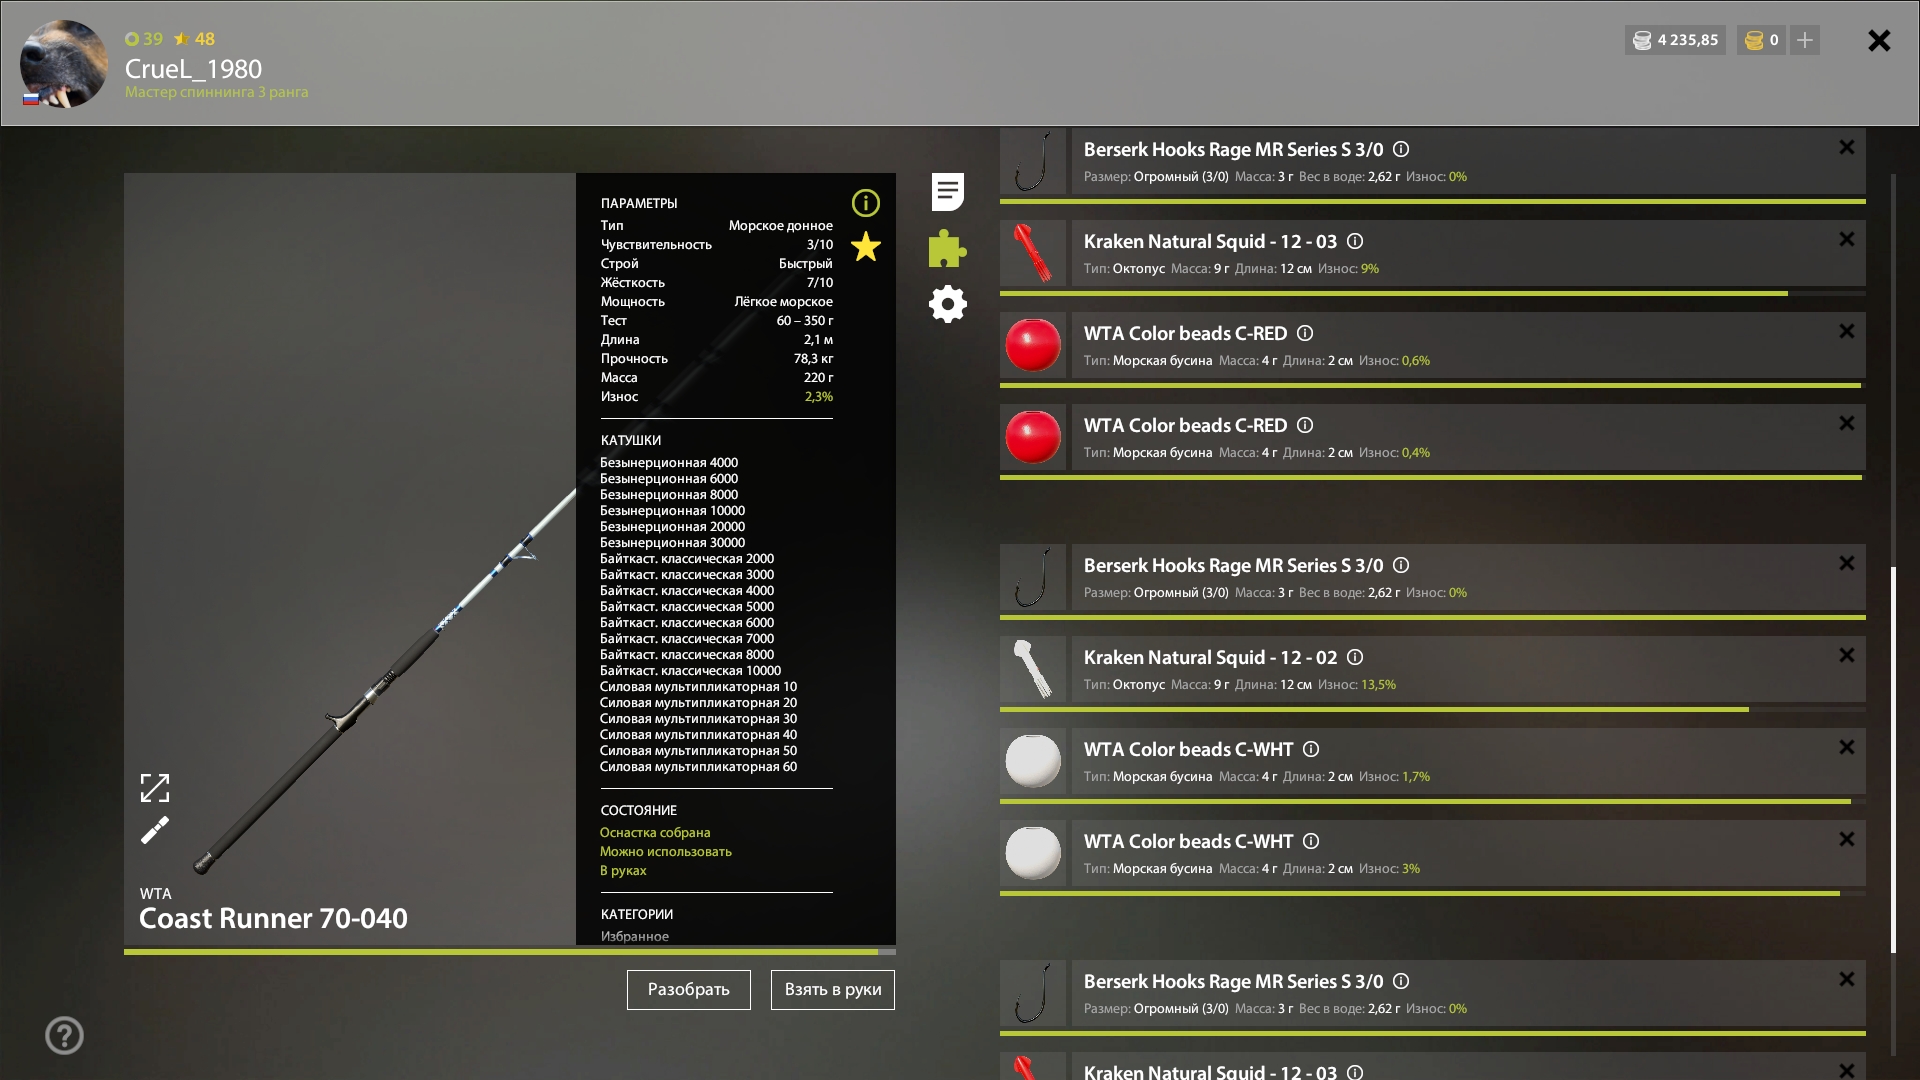This screenshot has width=1920, height=1080.
Task: Click the red C-RED bead thumbnail
Action: pos(1032,345)
